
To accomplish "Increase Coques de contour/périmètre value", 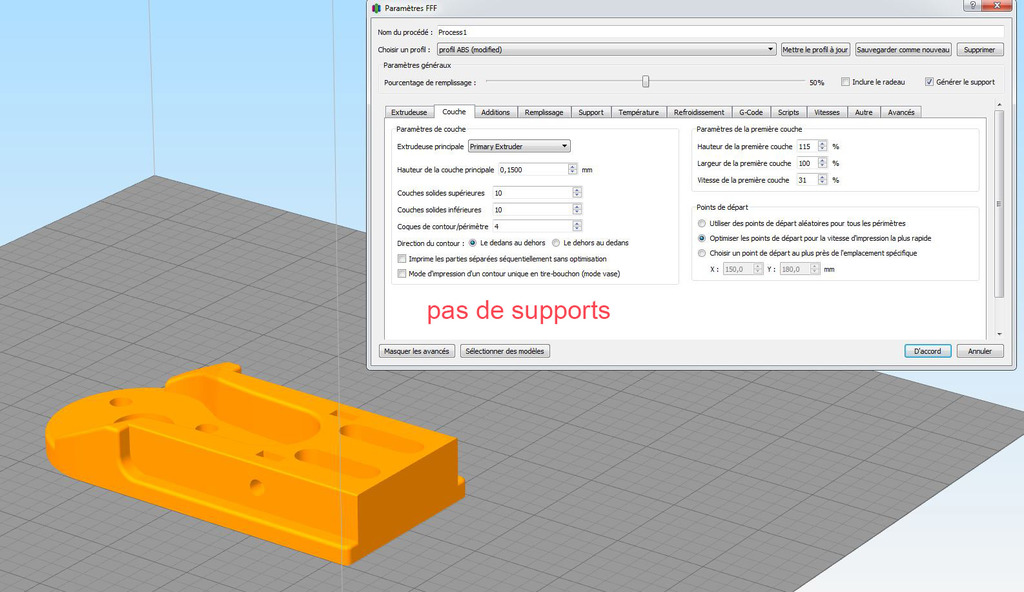I will click(x=576, y=222).
